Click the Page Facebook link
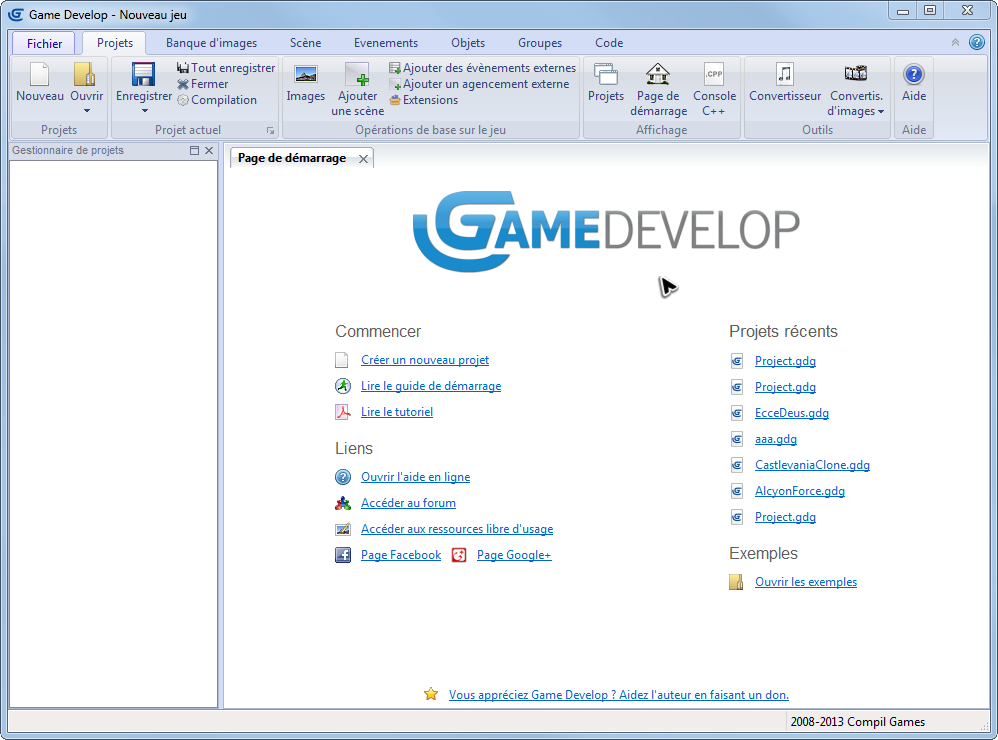Viewport: 998px width, 740px height. pyautogui.click(x=400, y=555)
